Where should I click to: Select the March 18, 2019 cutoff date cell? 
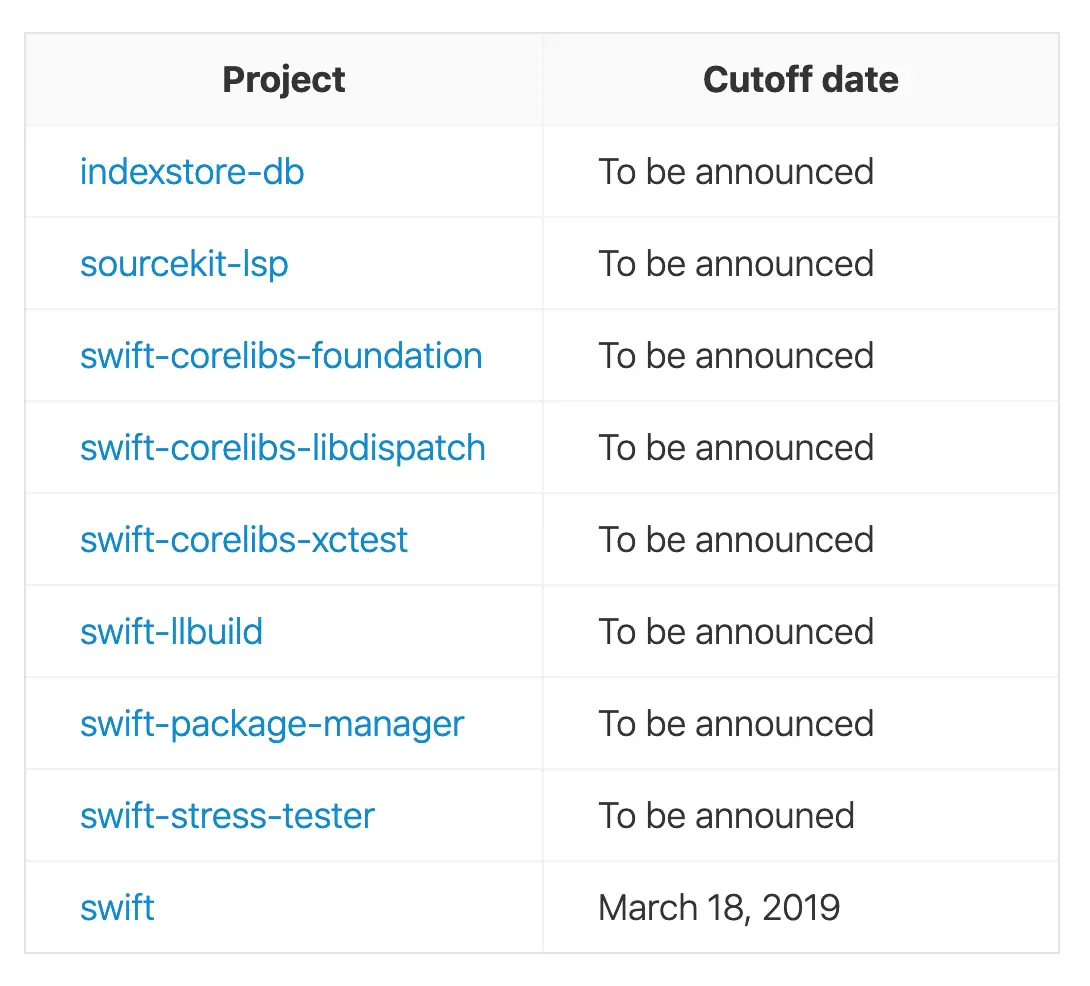coord(719,908)
